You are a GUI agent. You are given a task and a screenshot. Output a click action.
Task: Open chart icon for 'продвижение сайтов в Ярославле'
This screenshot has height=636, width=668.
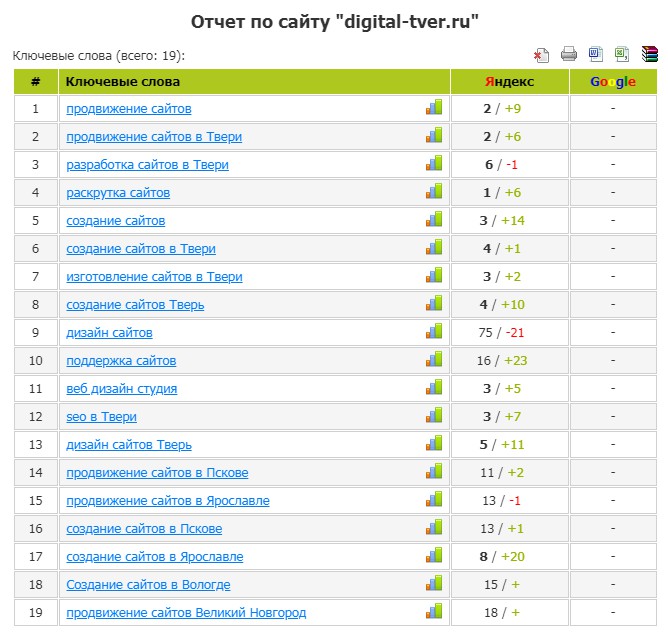coord(434,500)
